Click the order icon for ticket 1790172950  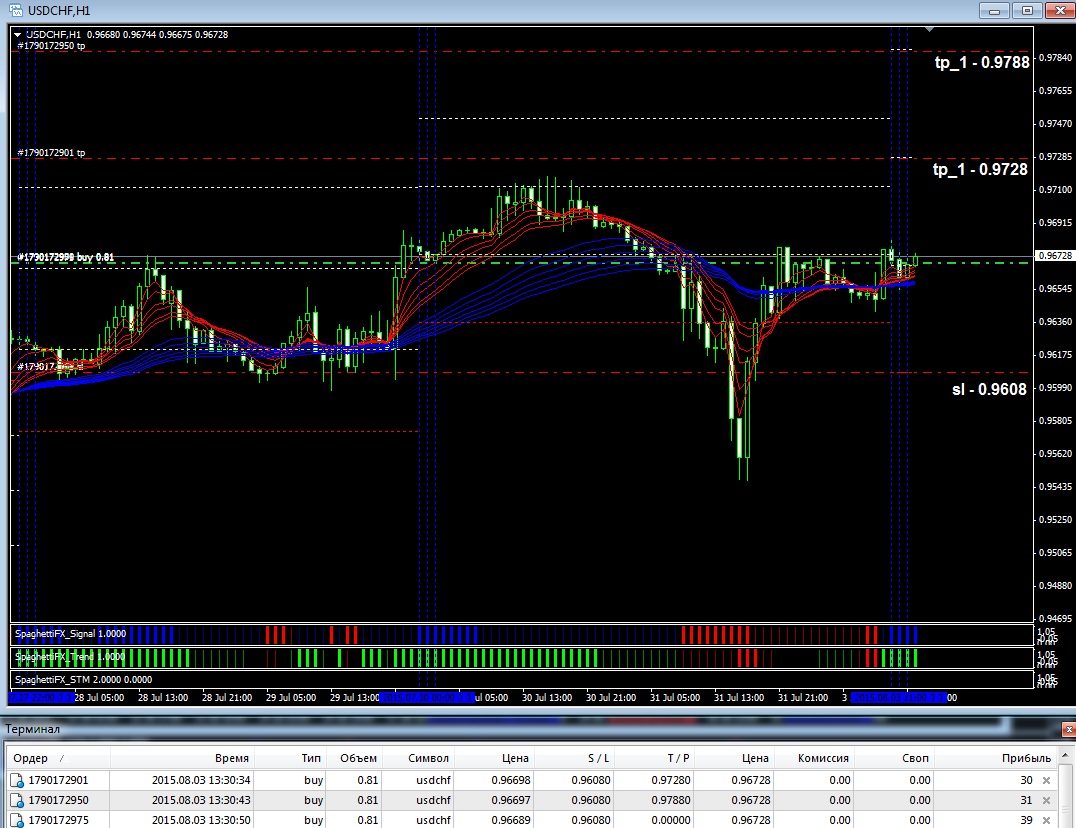(17, 800)
